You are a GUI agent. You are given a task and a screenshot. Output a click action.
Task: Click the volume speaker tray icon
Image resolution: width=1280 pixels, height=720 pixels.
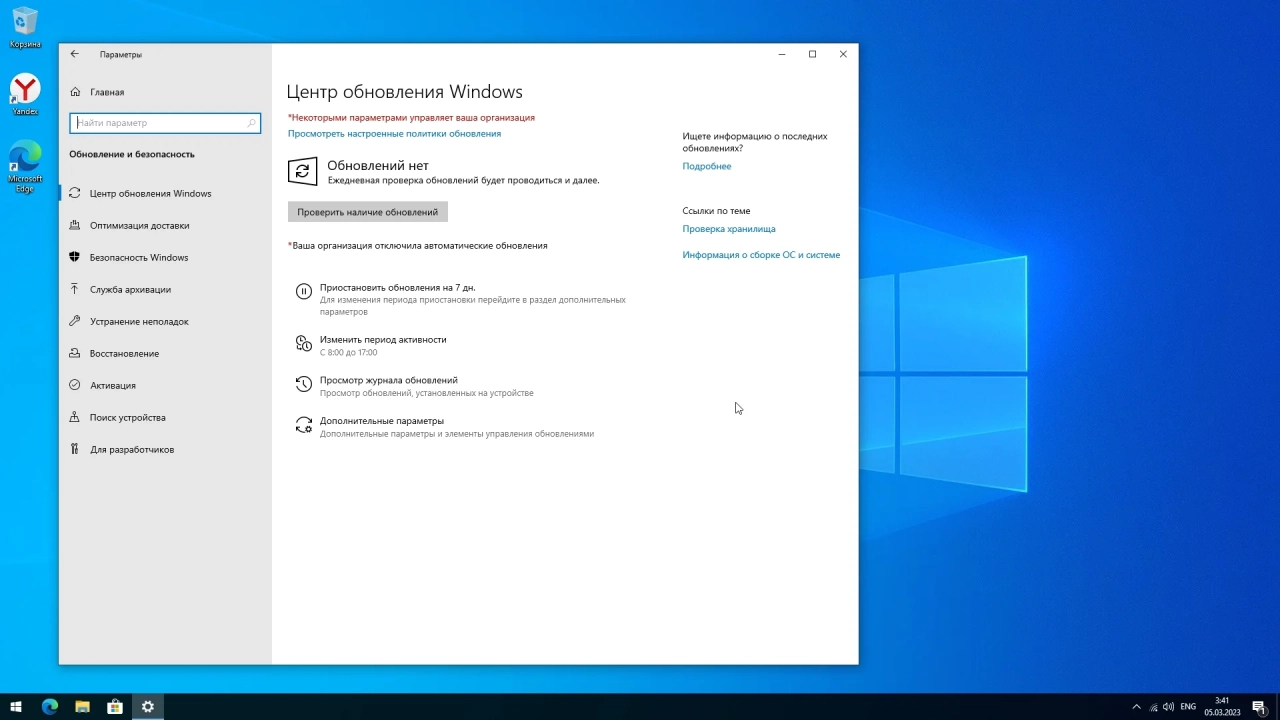[x=1168, y=707]
